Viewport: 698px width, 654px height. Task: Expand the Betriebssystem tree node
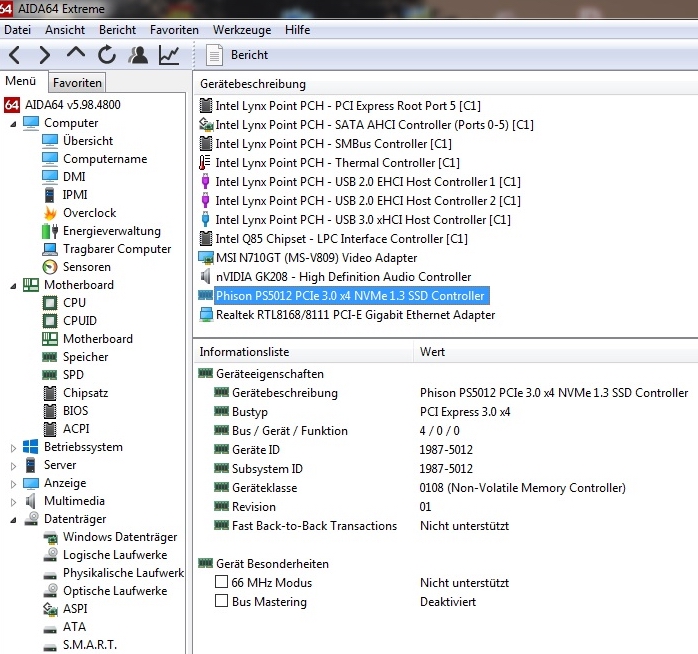pyautogui.click(x=13, y=448)
